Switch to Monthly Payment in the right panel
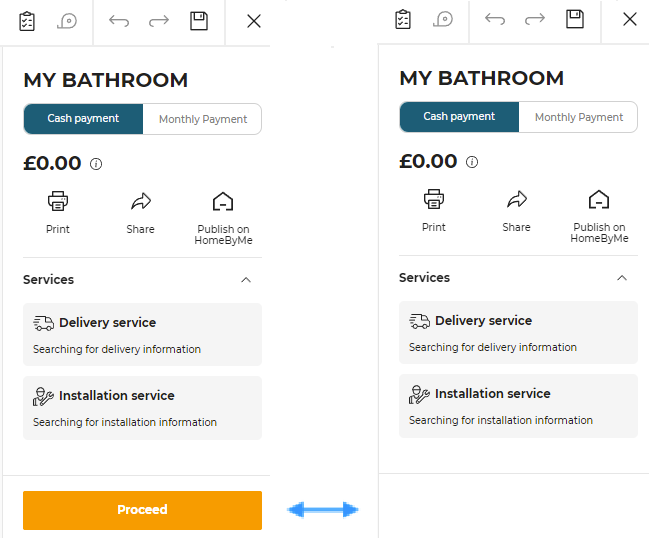 (x=579, y=117)
